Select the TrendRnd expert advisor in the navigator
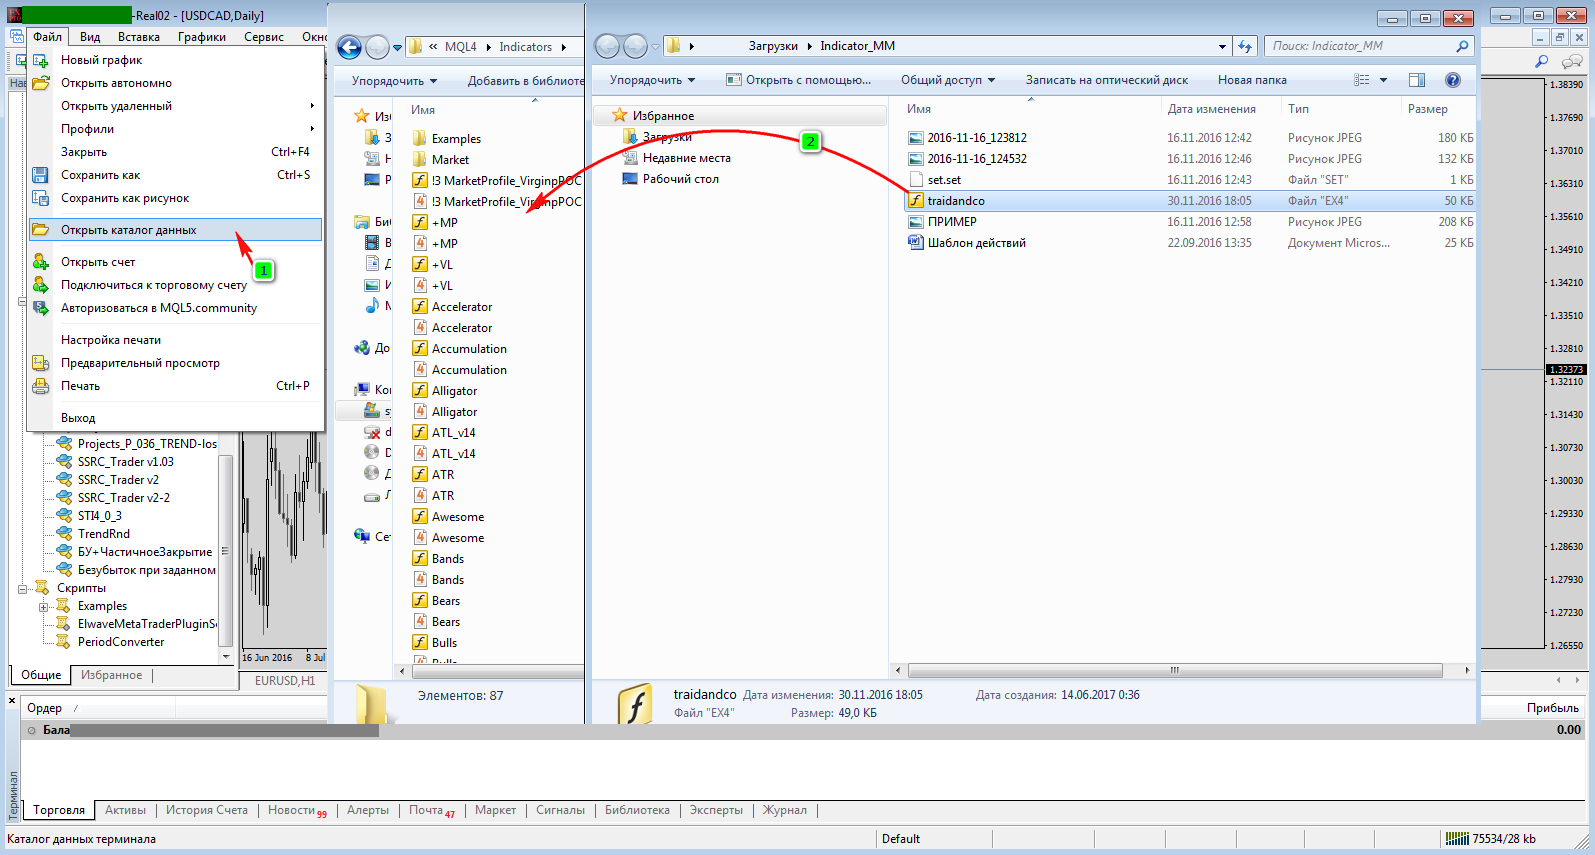 click(x=104, y=534)
